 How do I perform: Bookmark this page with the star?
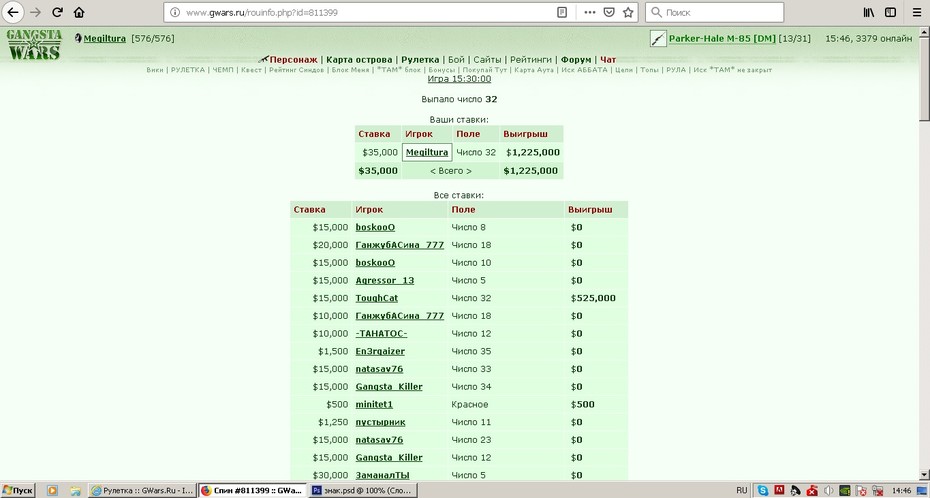click(628, 12)
